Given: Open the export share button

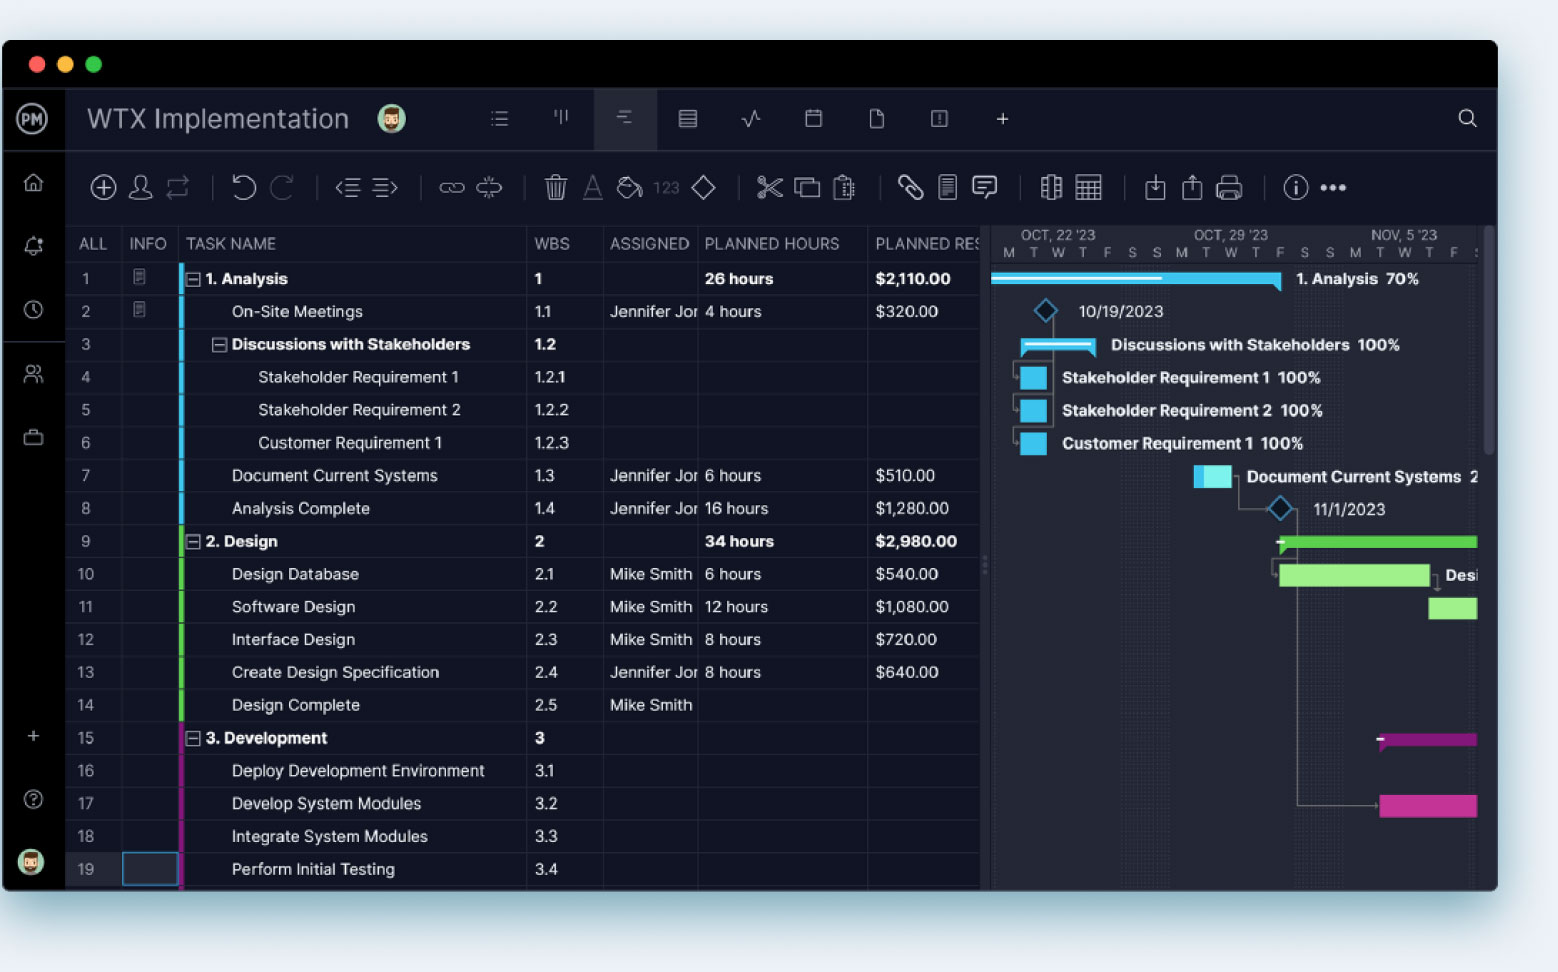Looking at the screenshot, I should pos(1192,187).
